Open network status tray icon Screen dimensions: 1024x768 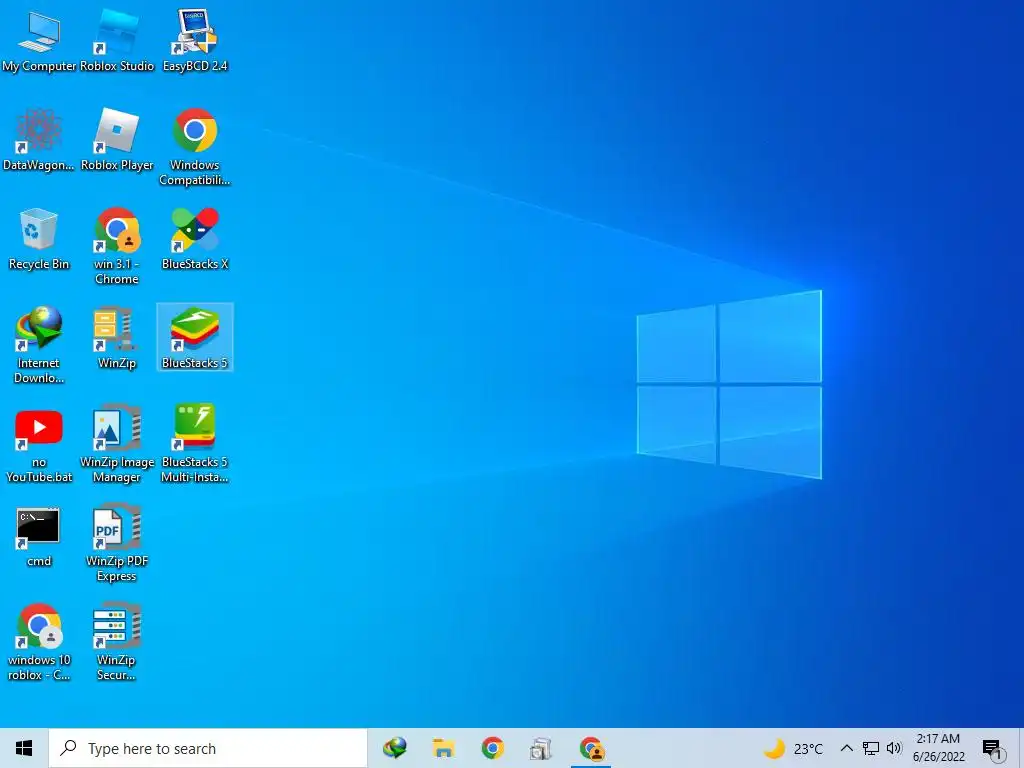(x=871, y=748)
